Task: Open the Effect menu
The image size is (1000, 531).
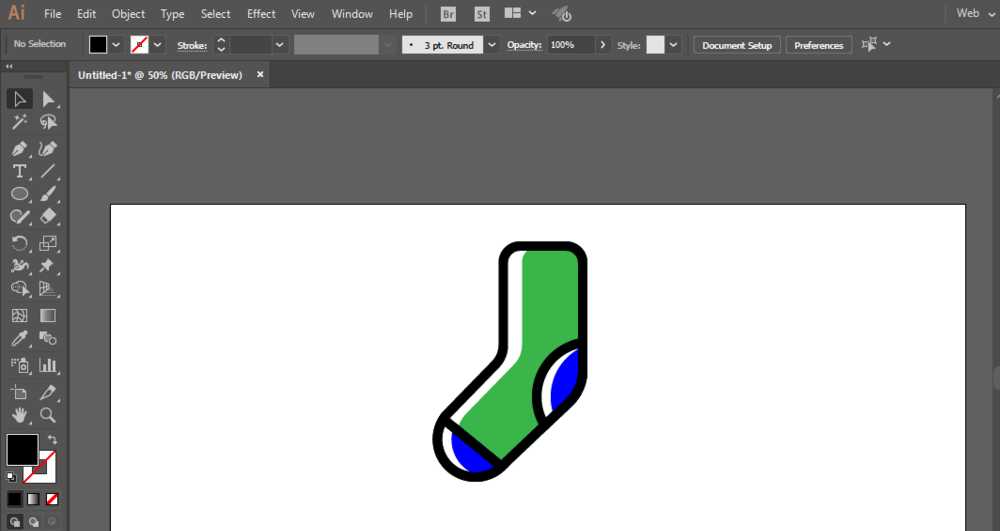Action: tap(261, 14)
